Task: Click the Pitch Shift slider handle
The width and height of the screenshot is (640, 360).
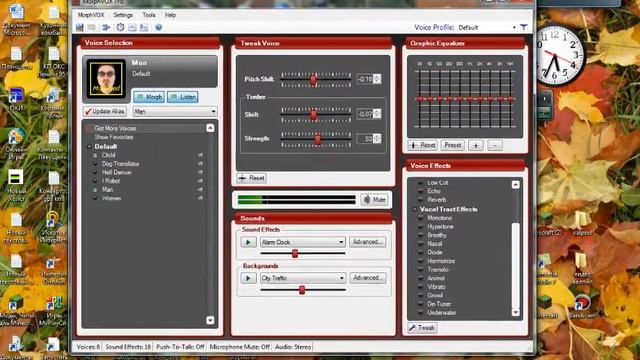Action: coord(313,80)
